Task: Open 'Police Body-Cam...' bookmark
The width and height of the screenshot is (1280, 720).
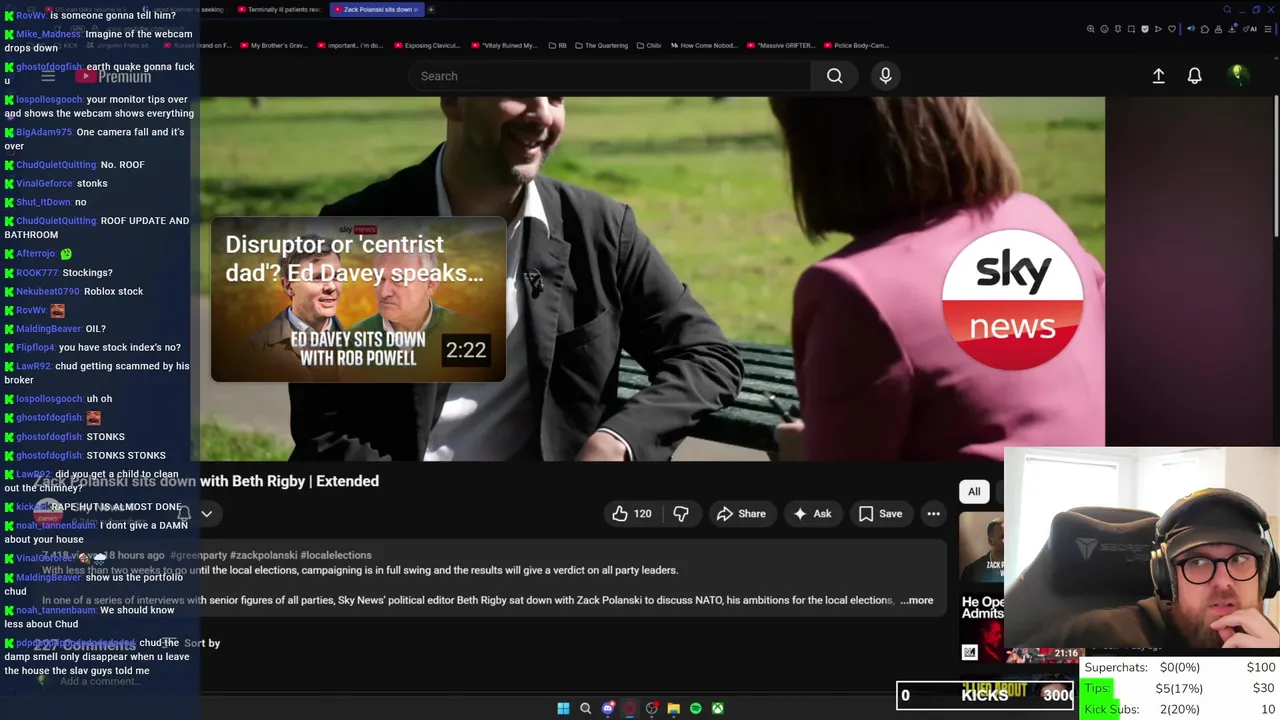Action: (857, 45)
